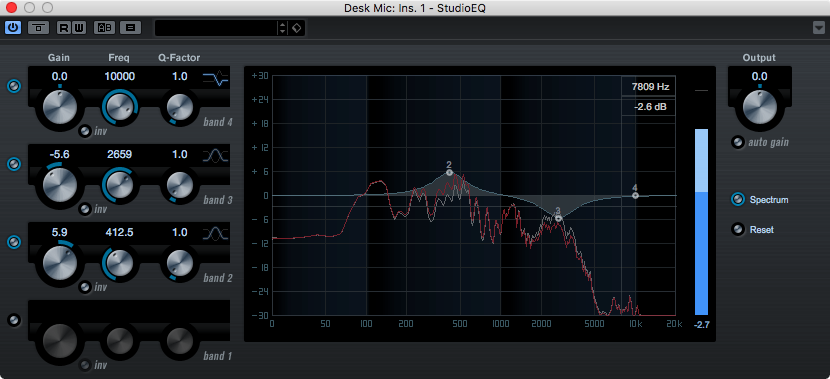
Task: Toggle band 2 on/off
Action: point(14,242)
